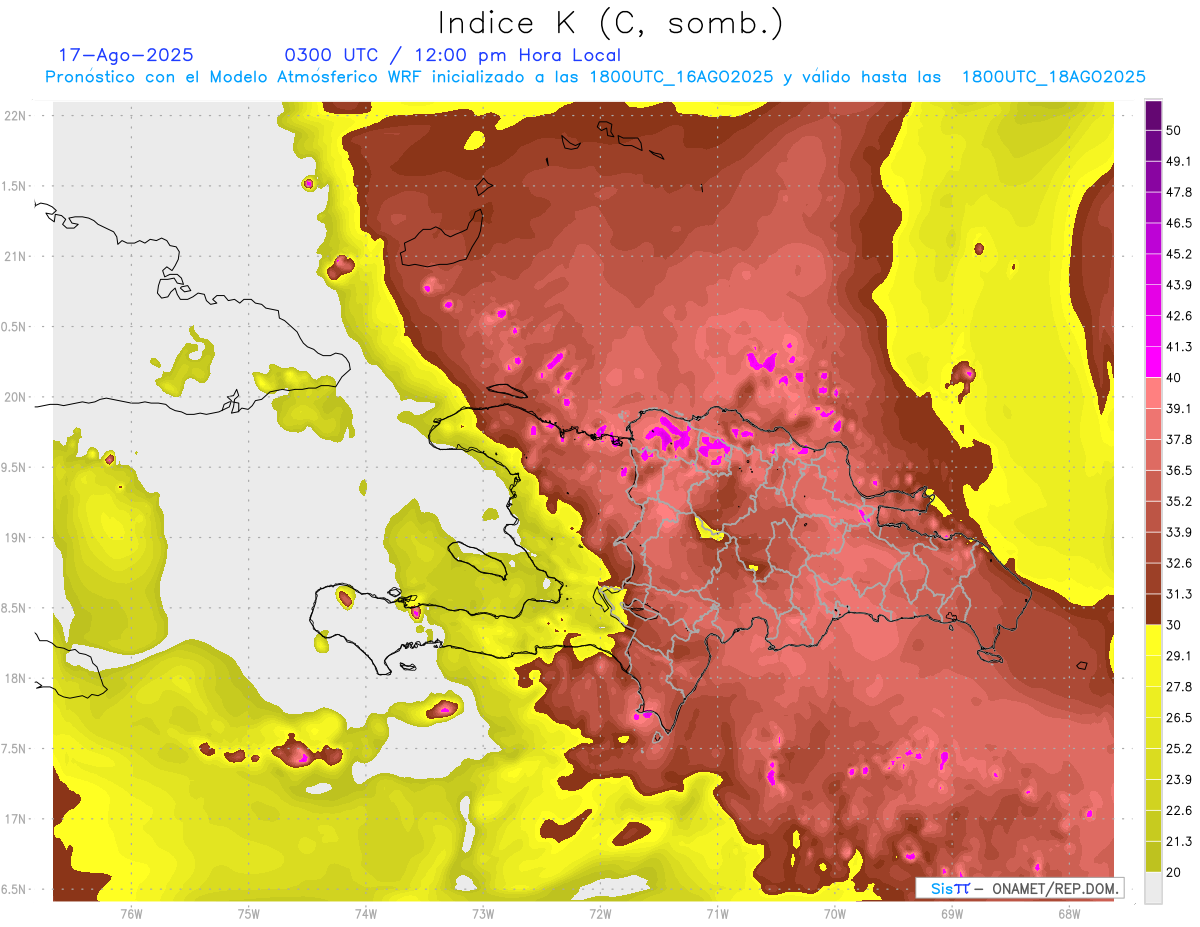Click the "69W" longitude label
1200x927 pixels.
pos(952,912)
